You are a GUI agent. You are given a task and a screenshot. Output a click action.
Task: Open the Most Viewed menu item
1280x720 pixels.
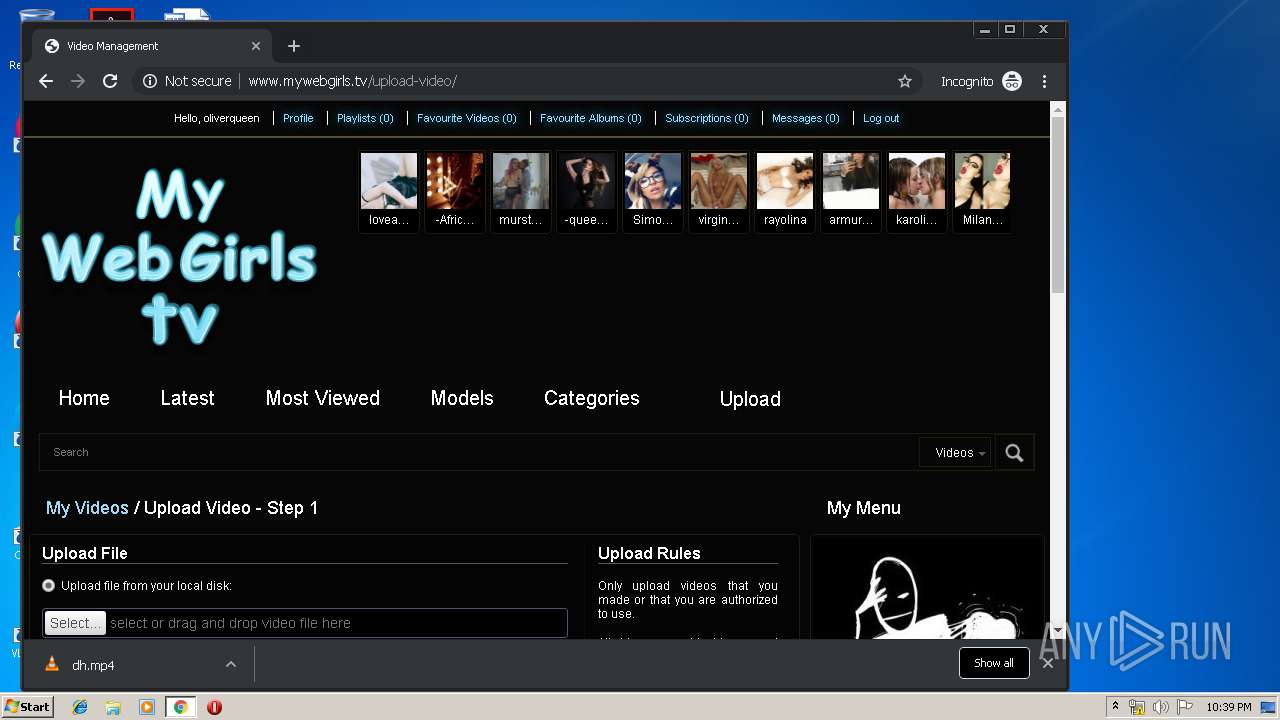coord(322,398)
